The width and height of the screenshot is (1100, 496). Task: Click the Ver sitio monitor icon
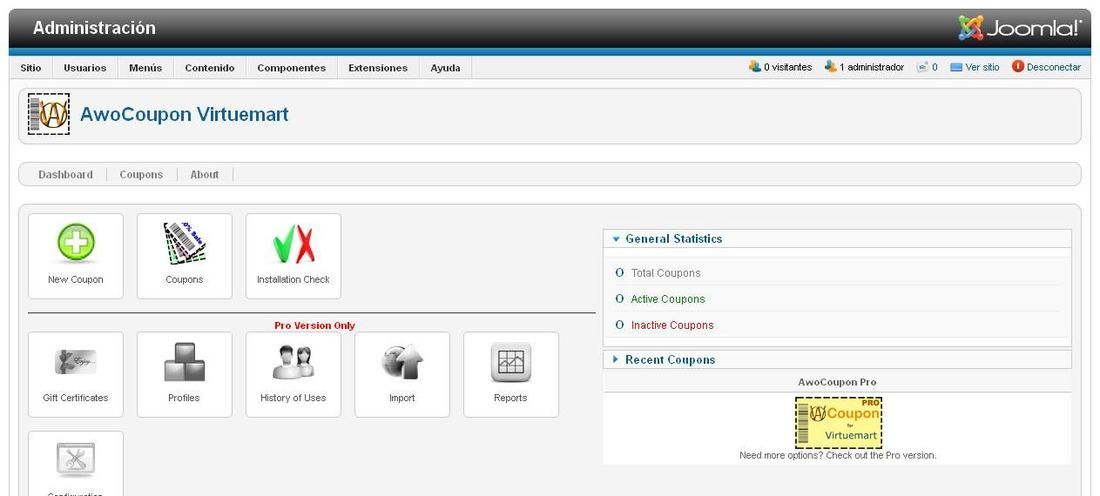956,67
